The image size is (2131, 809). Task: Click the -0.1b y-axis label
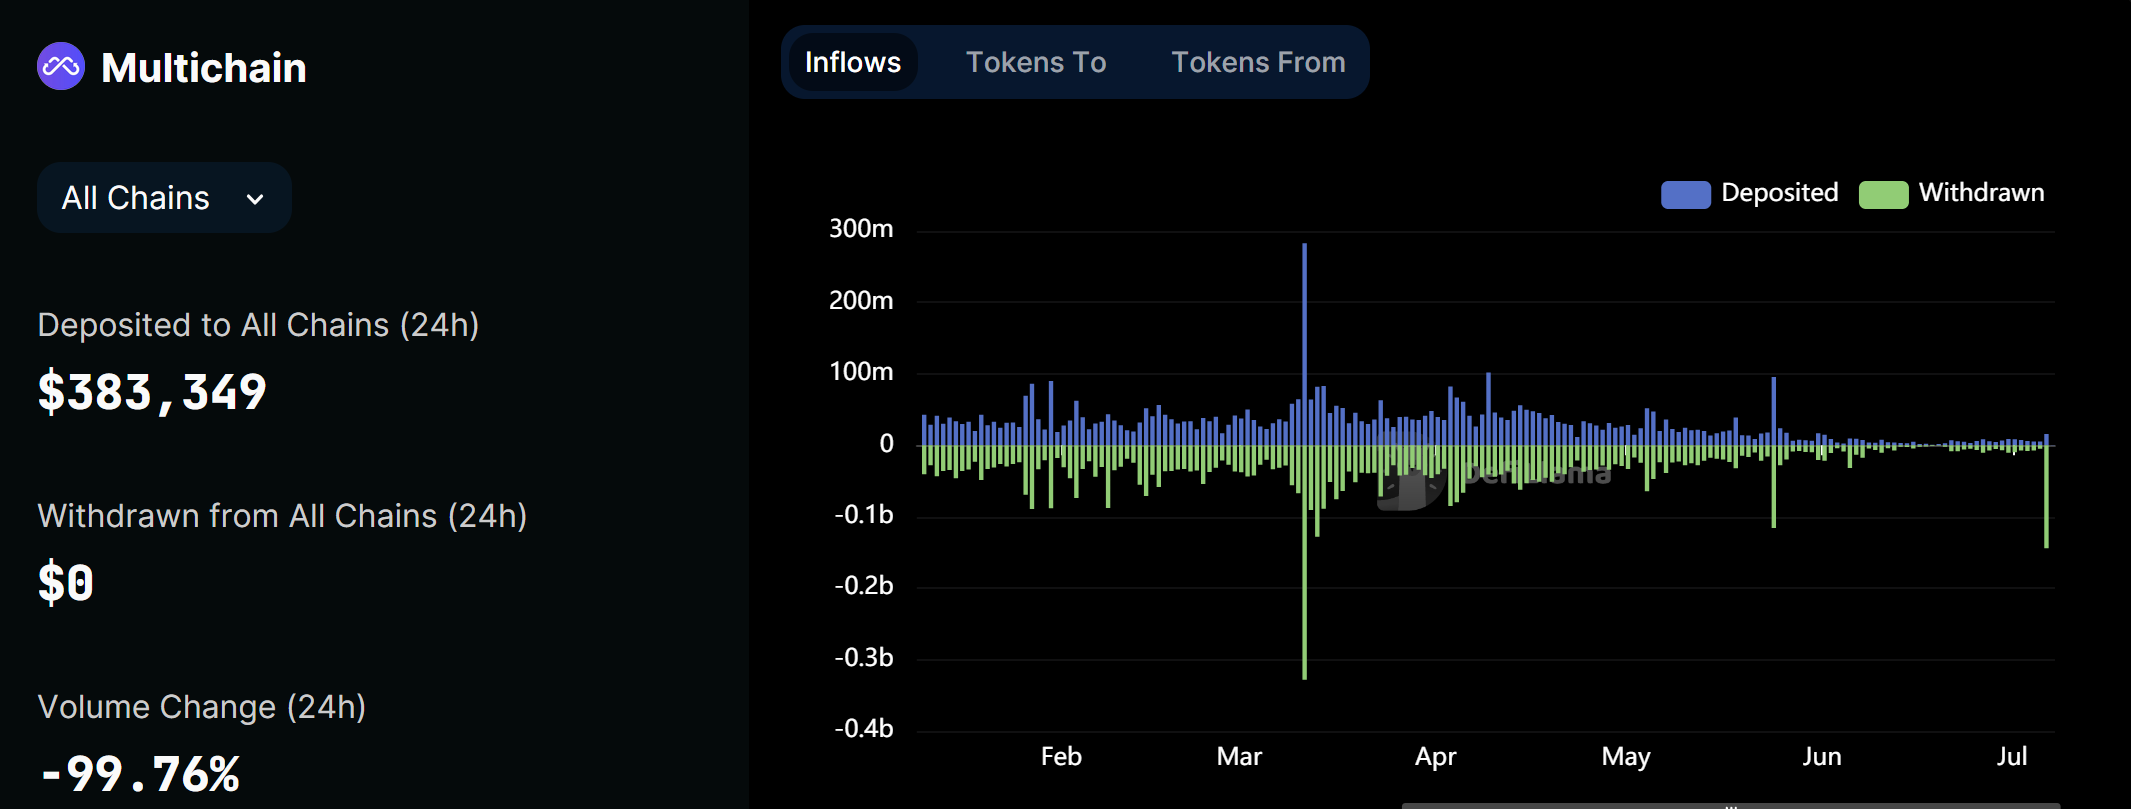(864, 514)
